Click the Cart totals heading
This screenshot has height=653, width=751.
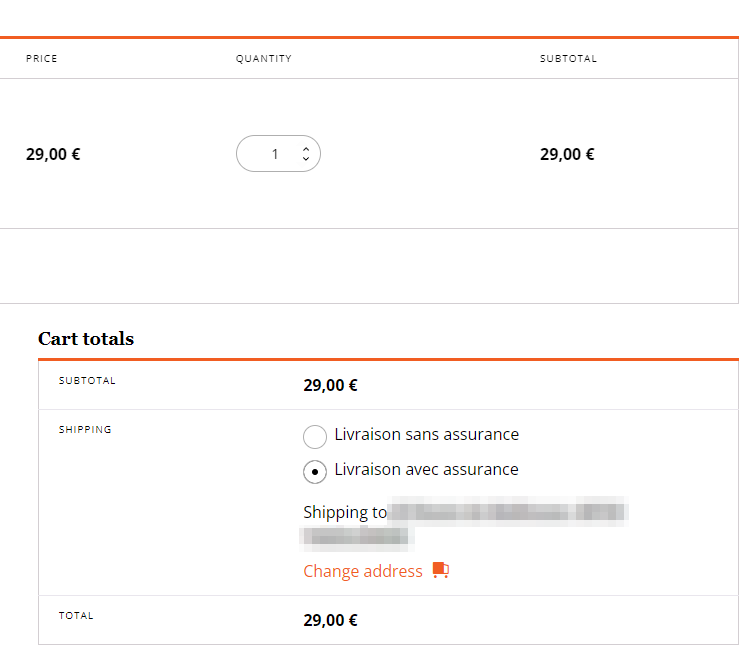pyautogui.click(x=86, y=339)
